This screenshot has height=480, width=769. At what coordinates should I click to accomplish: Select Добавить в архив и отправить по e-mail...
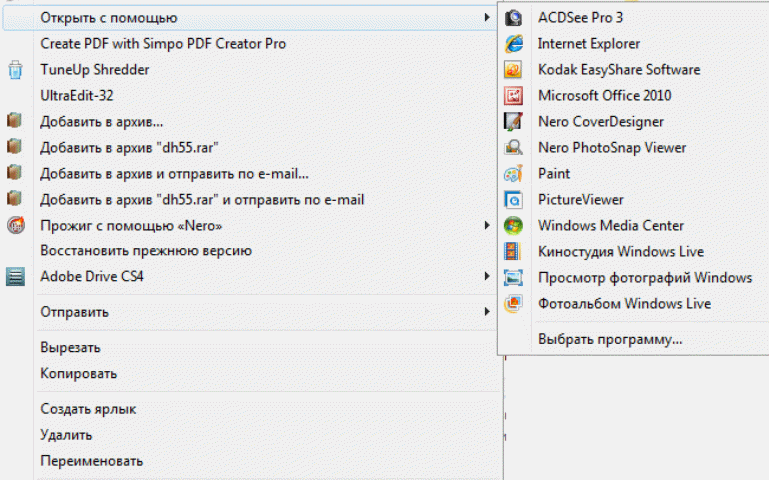coord(175,174)
